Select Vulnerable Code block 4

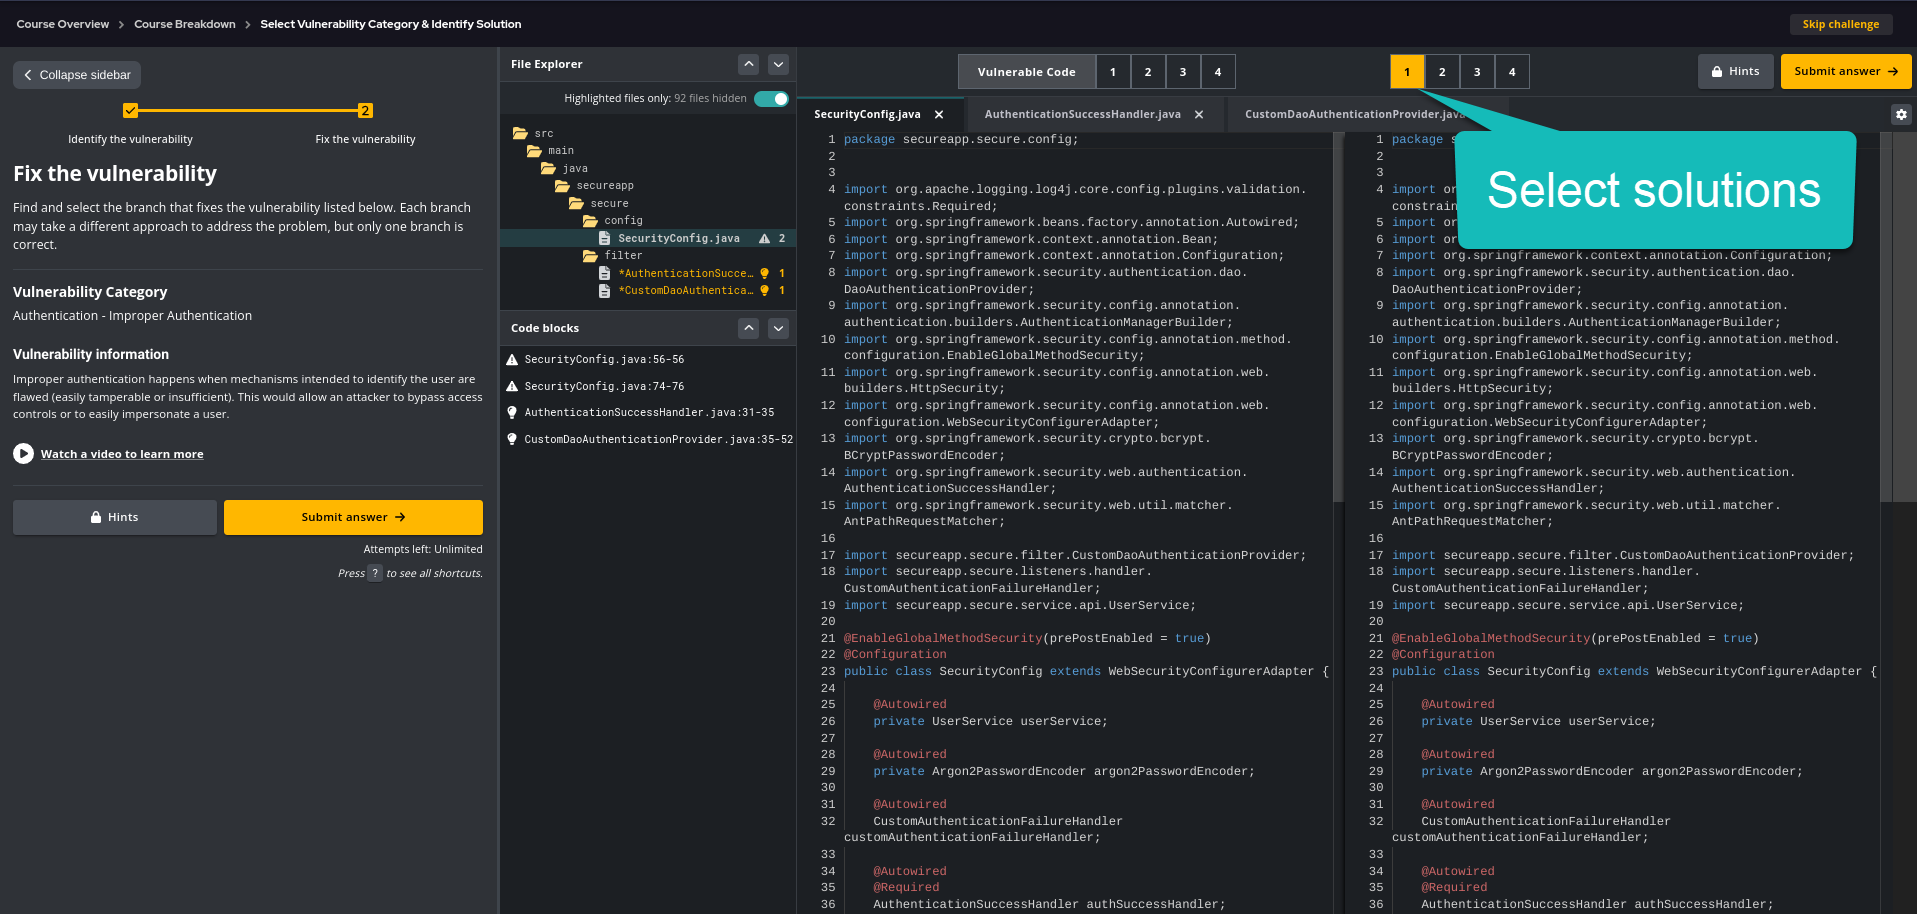click(x=1217, y=72)
